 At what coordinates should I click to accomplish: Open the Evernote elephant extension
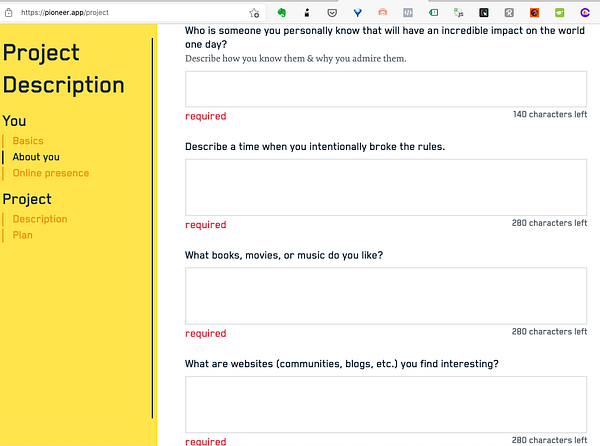(282, 13)
